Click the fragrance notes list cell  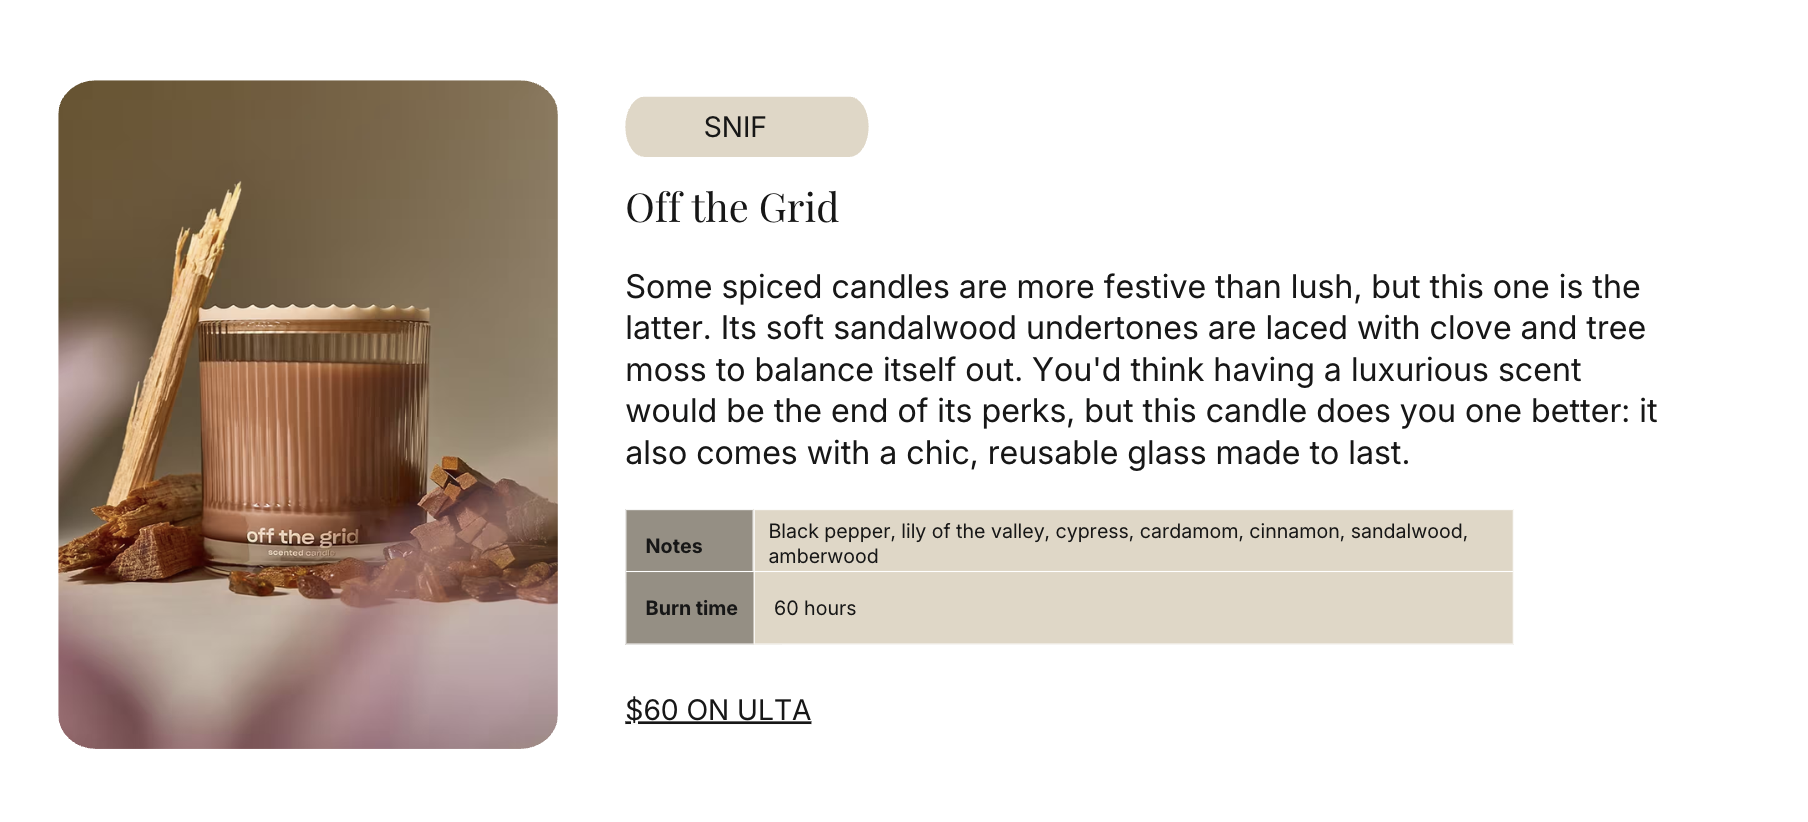tap(1133, 541)
